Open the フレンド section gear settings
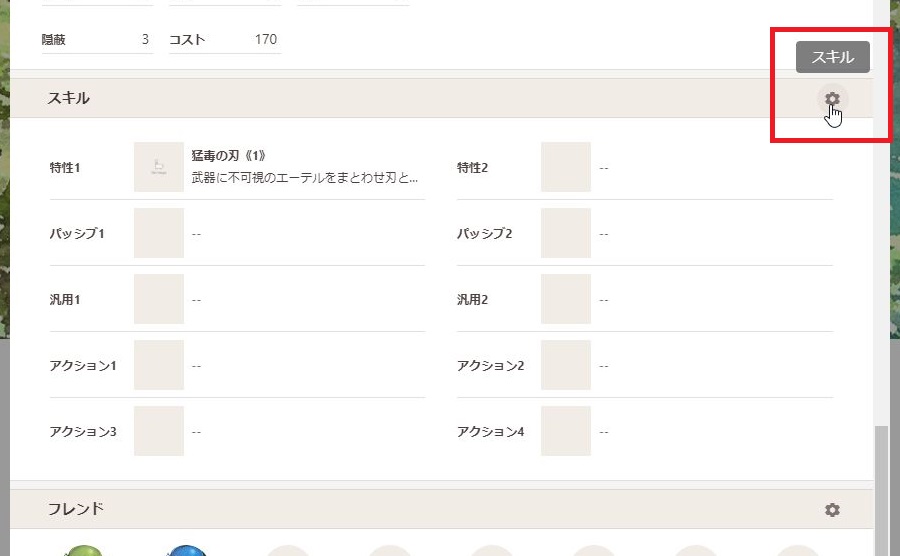The height and width of the screenshot is (556, 900). (832, 510)
